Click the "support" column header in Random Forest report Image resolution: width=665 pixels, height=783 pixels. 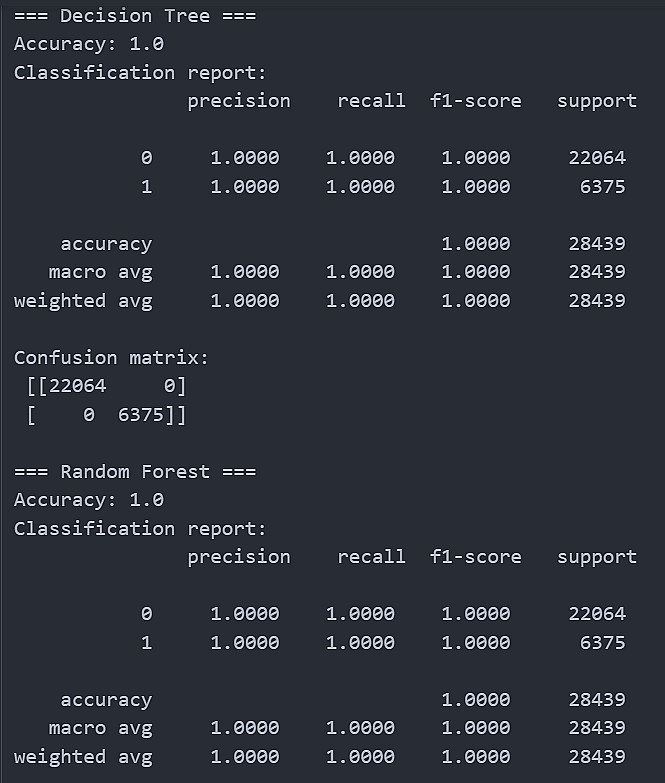[x=597, y=557]
